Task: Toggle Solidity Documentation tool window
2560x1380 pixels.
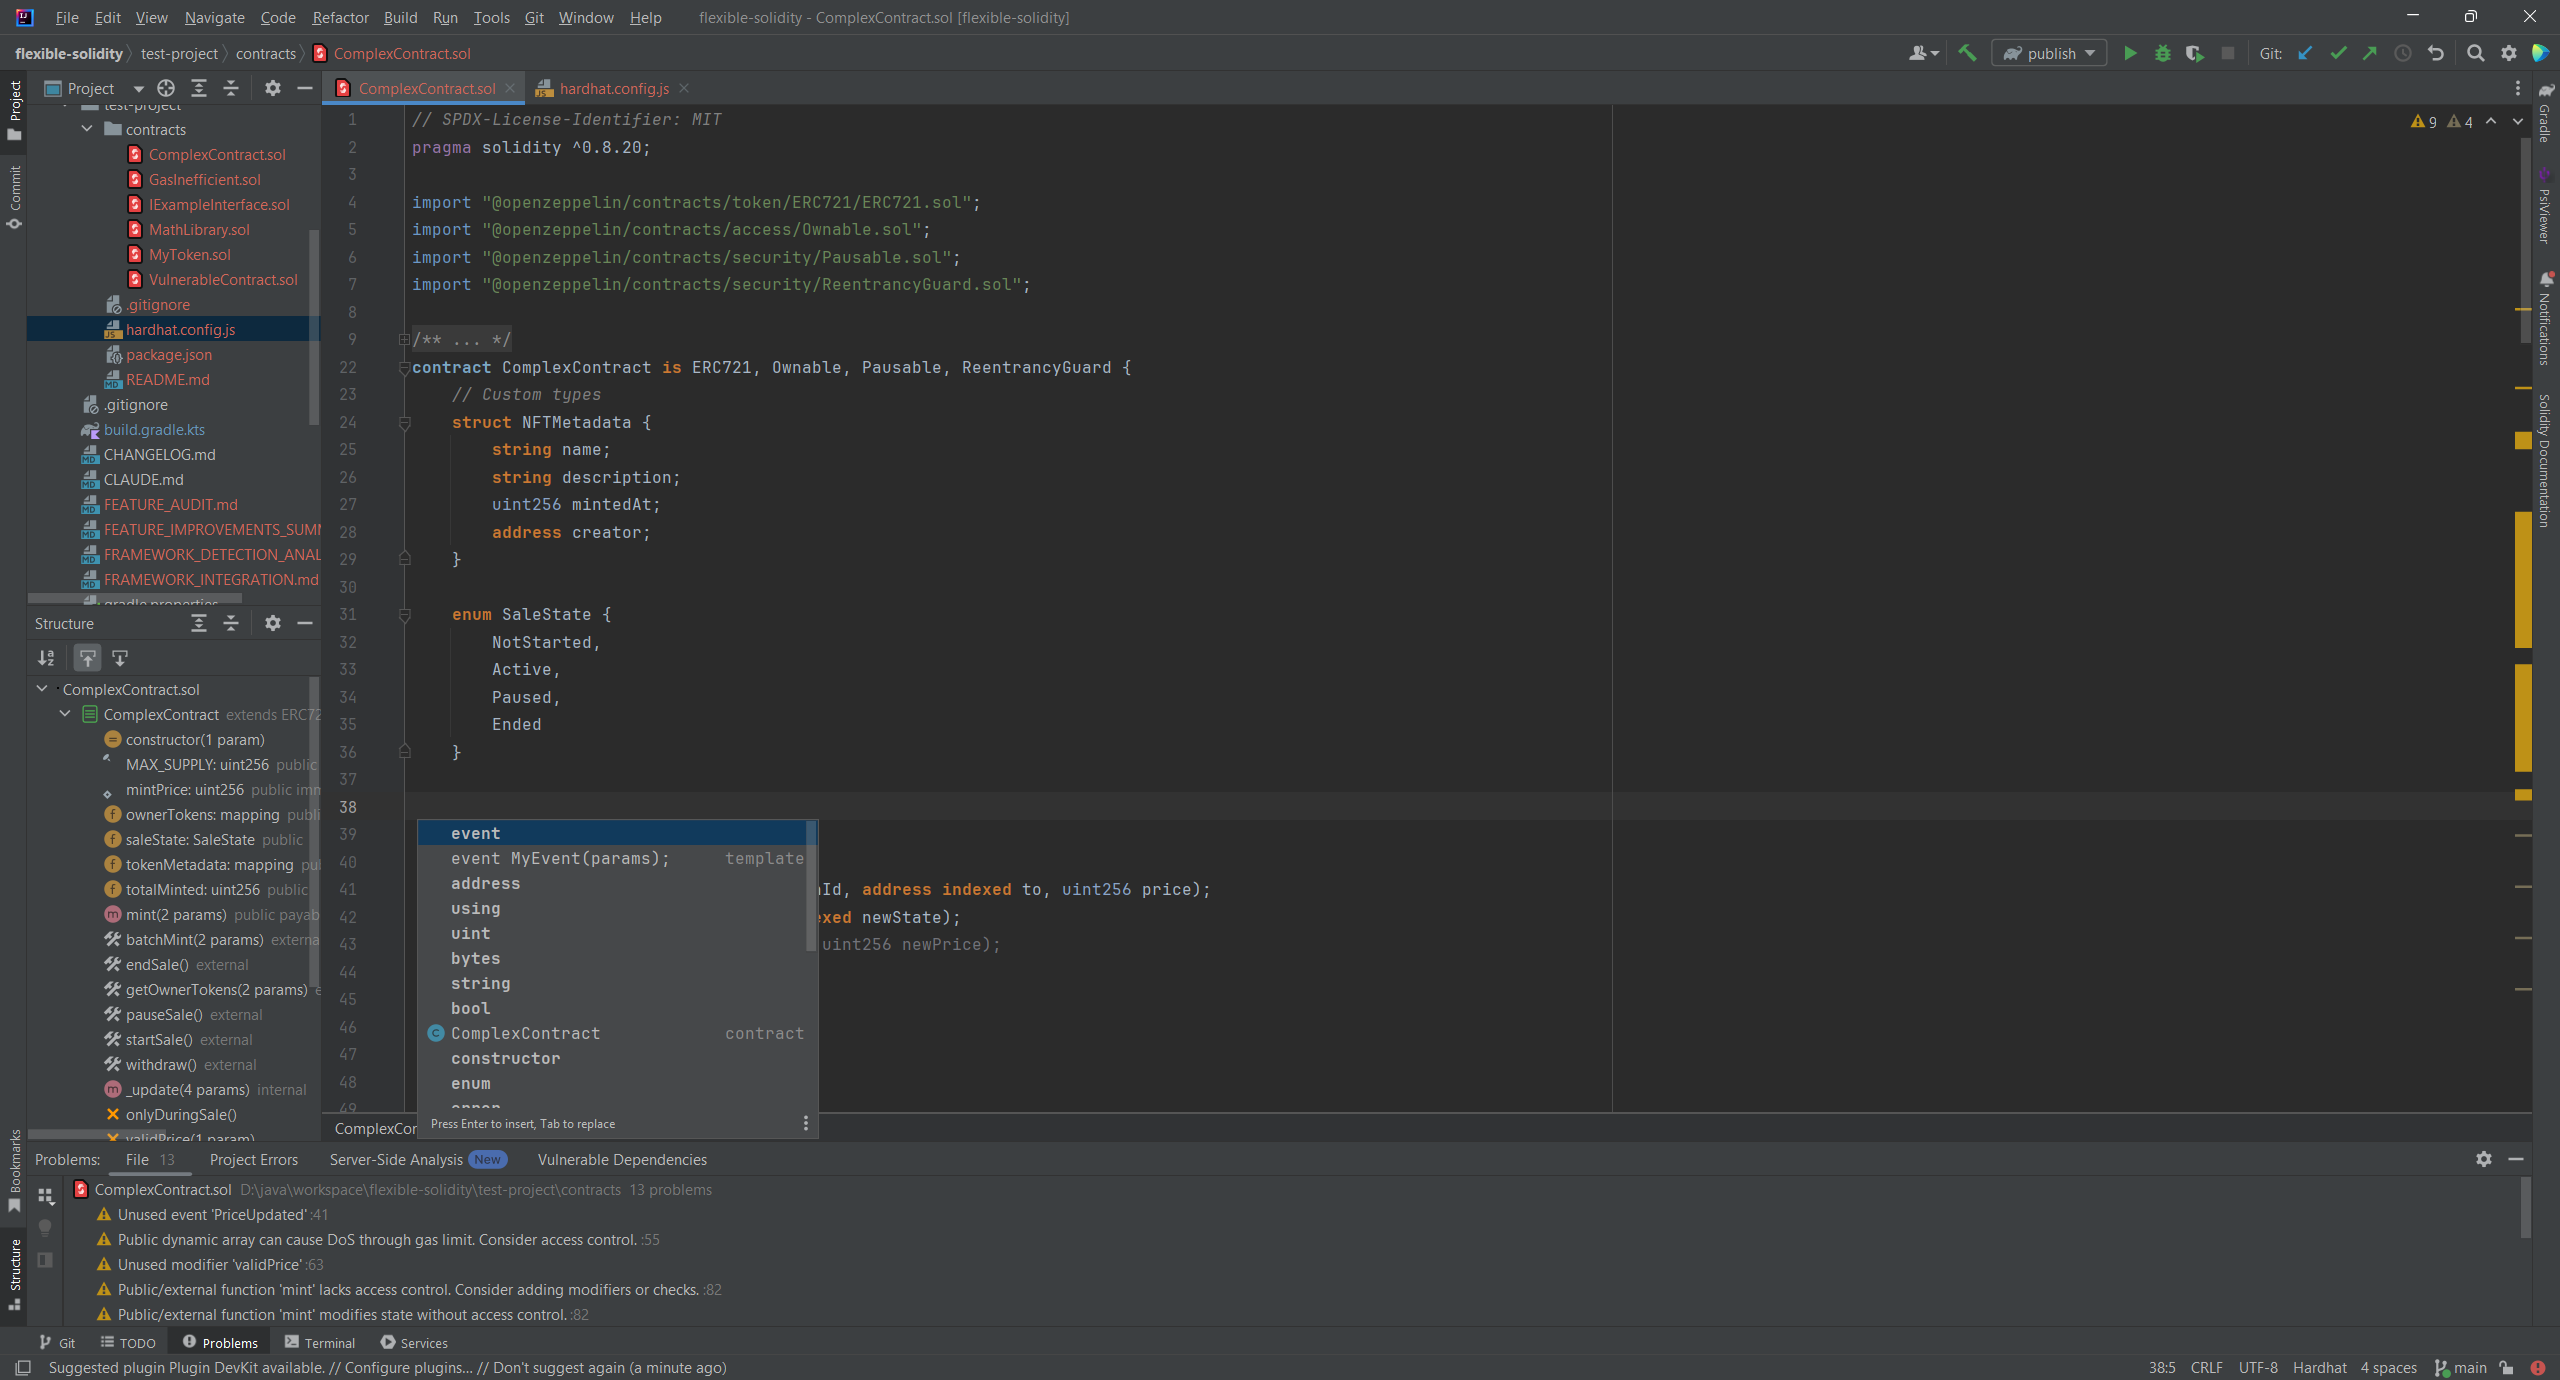Action: pos(2546,460)
